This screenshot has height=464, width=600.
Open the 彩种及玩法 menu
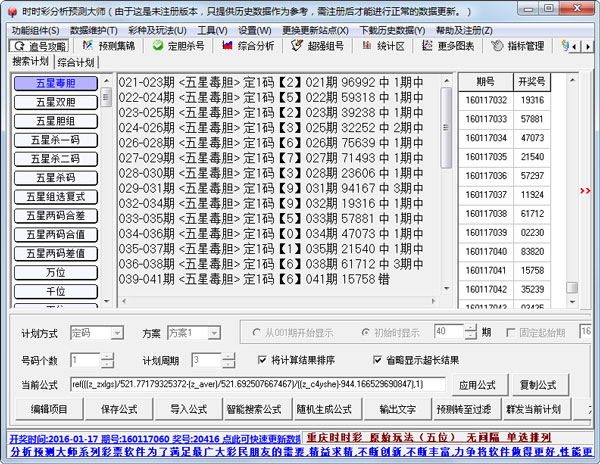click(x=155, y=30)
